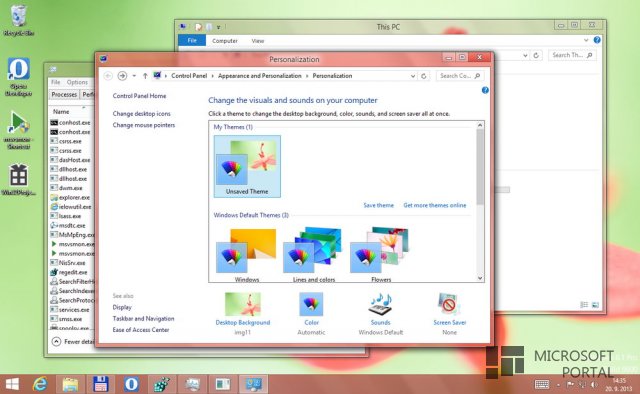This screenshot has height=394, width=640.
Task: Select the Flowers theme
Action: coord(381,255)
